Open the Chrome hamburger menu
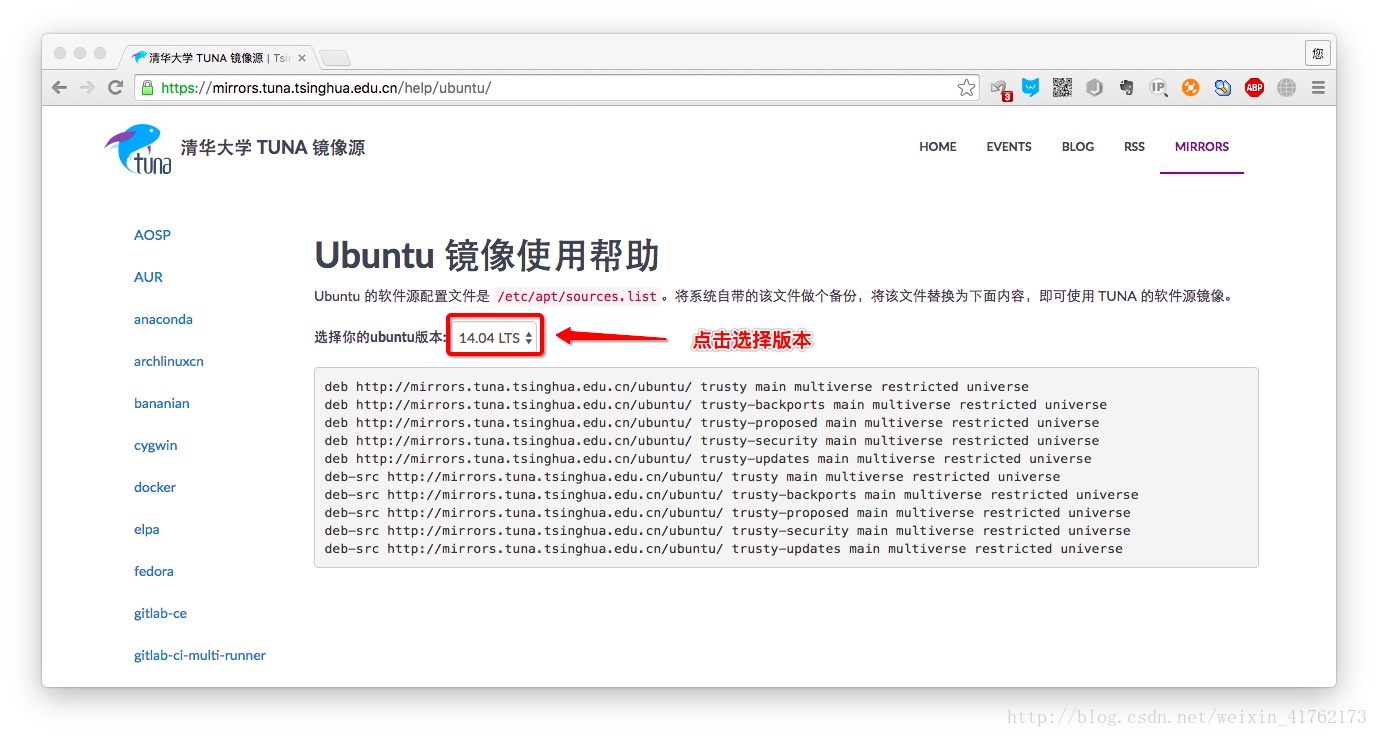The image size is (1378, 737). coord(1318,88)
